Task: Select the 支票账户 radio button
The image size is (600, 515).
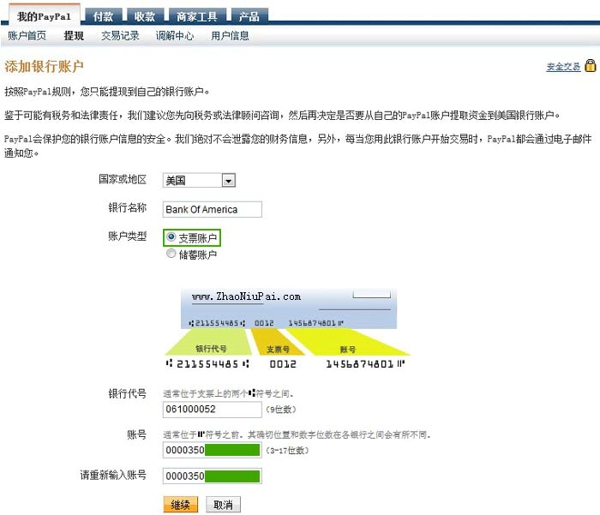Action: click(170, 238)
